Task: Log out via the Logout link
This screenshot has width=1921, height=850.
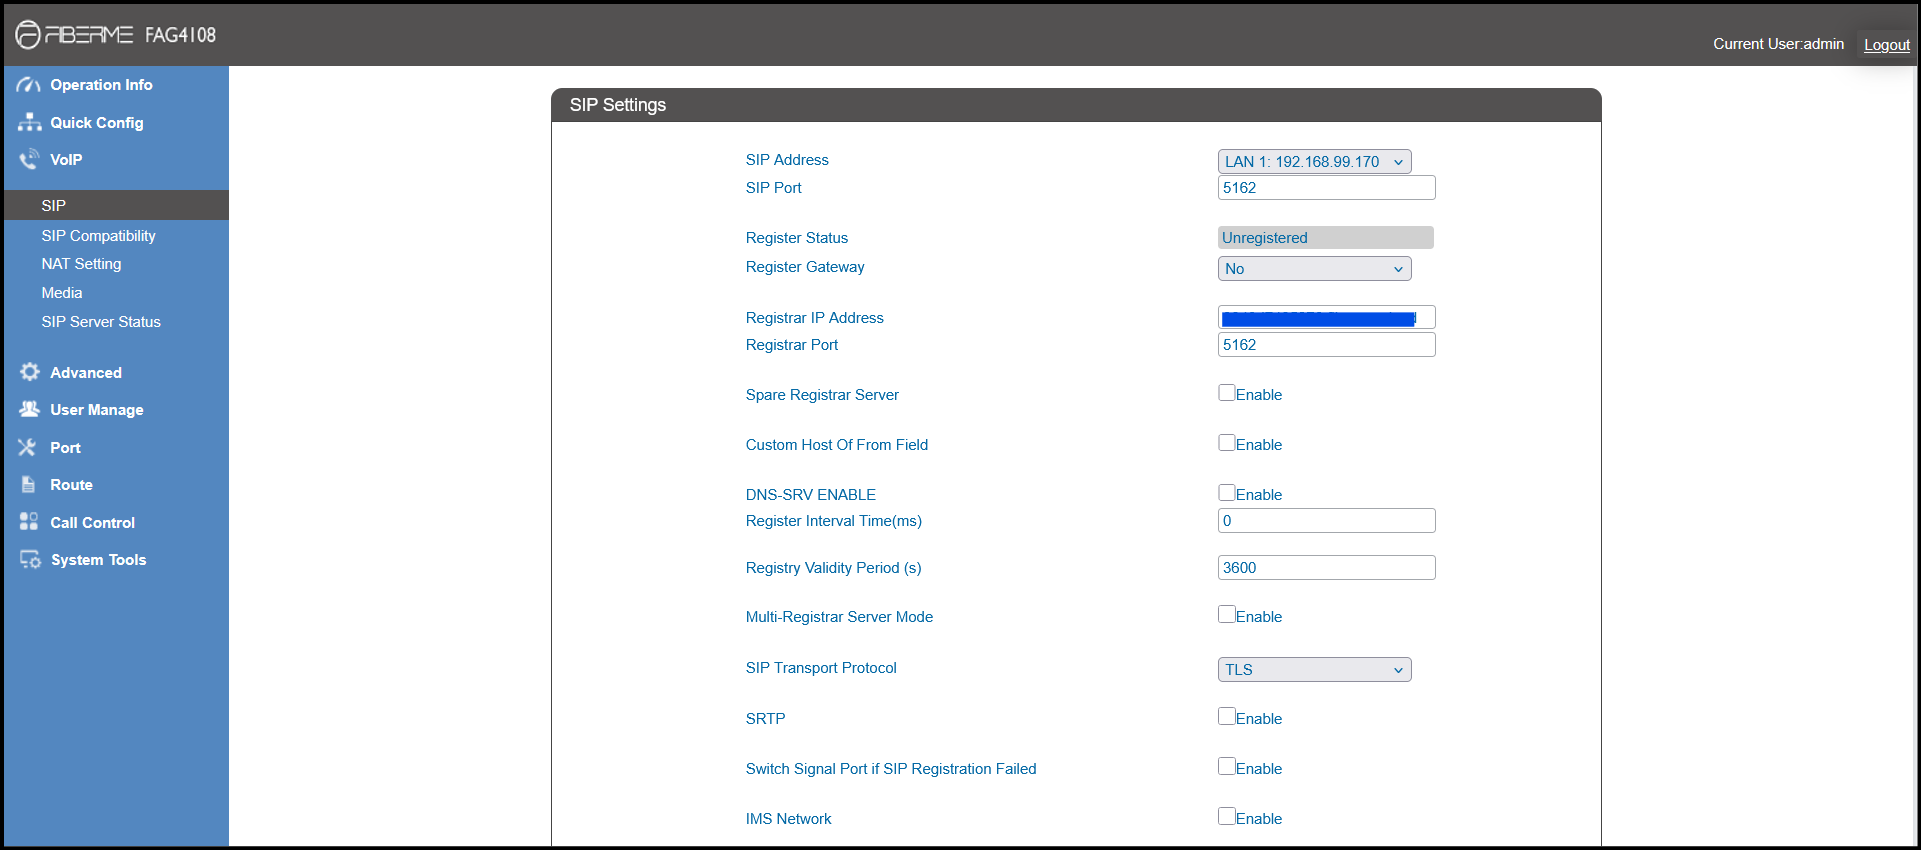Action: (1886, 44)
